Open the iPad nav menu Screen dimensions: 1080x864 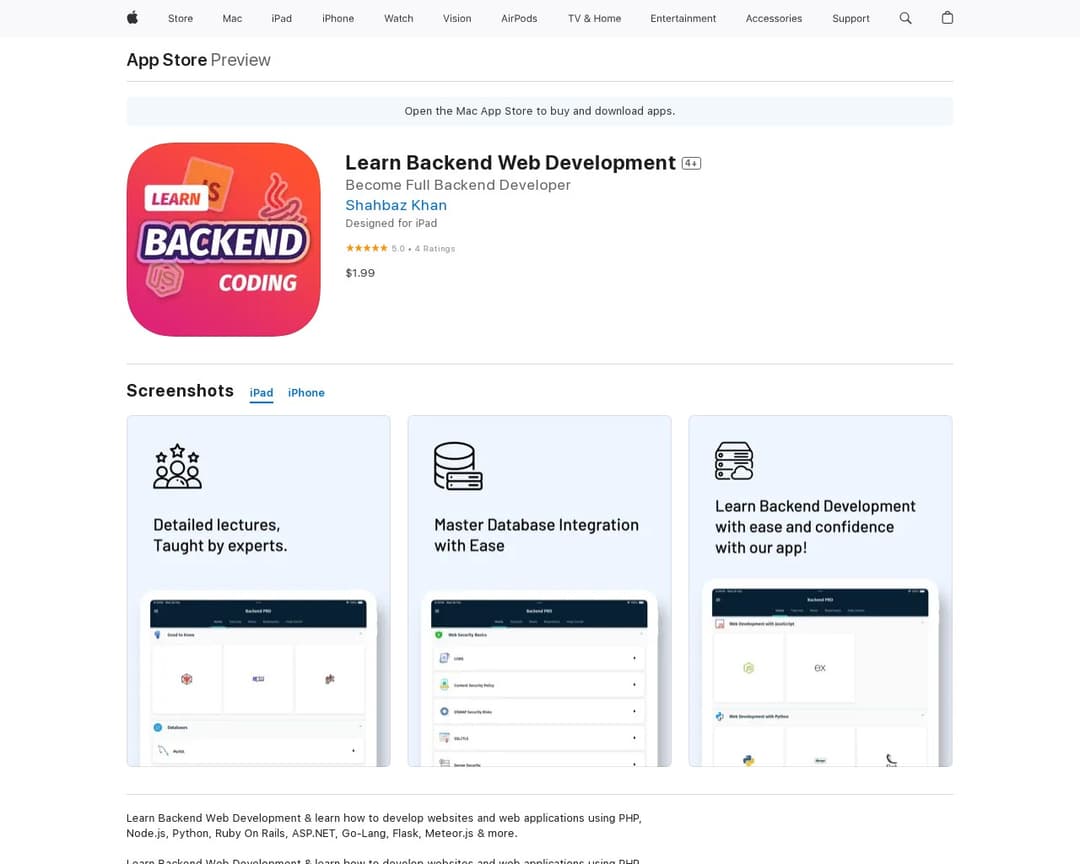coord(282,19)
